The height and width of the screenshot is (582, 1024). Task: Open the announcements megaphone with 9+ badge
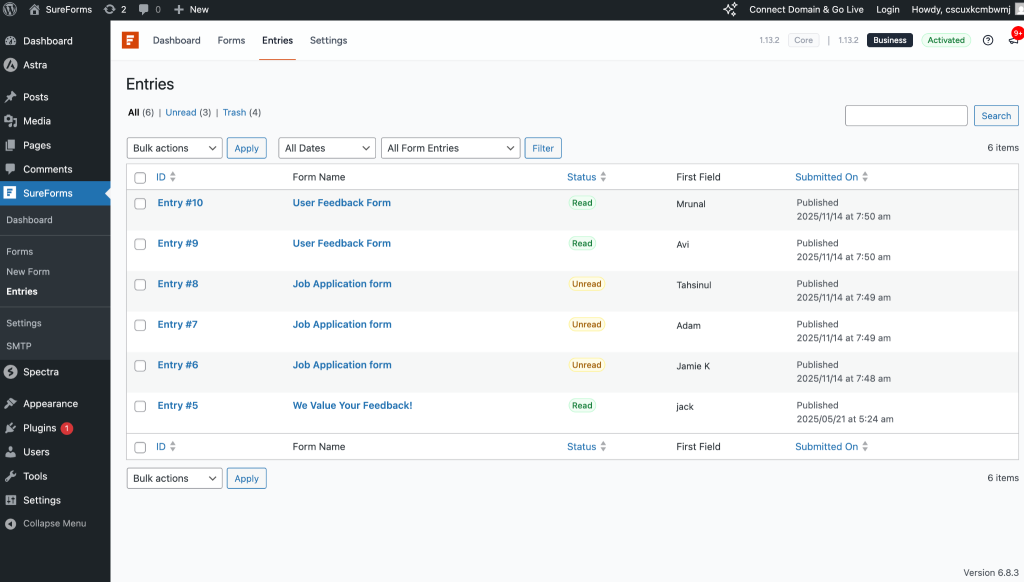click(x=1013, y=40)
